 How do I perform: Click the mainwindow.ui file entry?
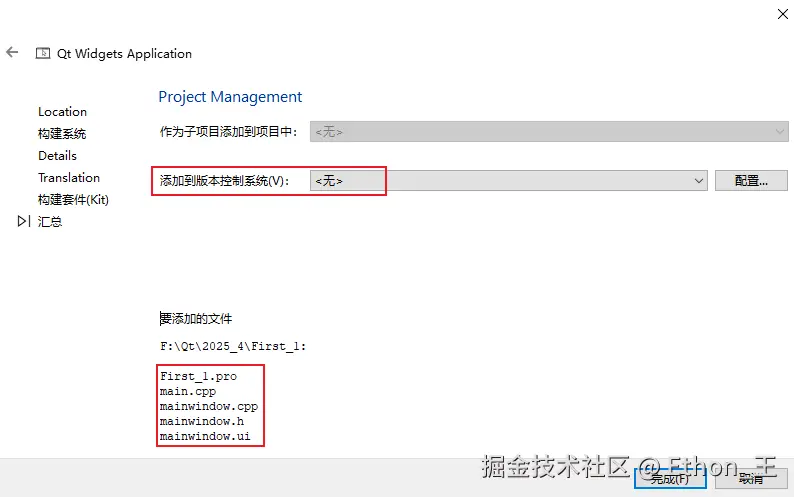coord(205,436)
